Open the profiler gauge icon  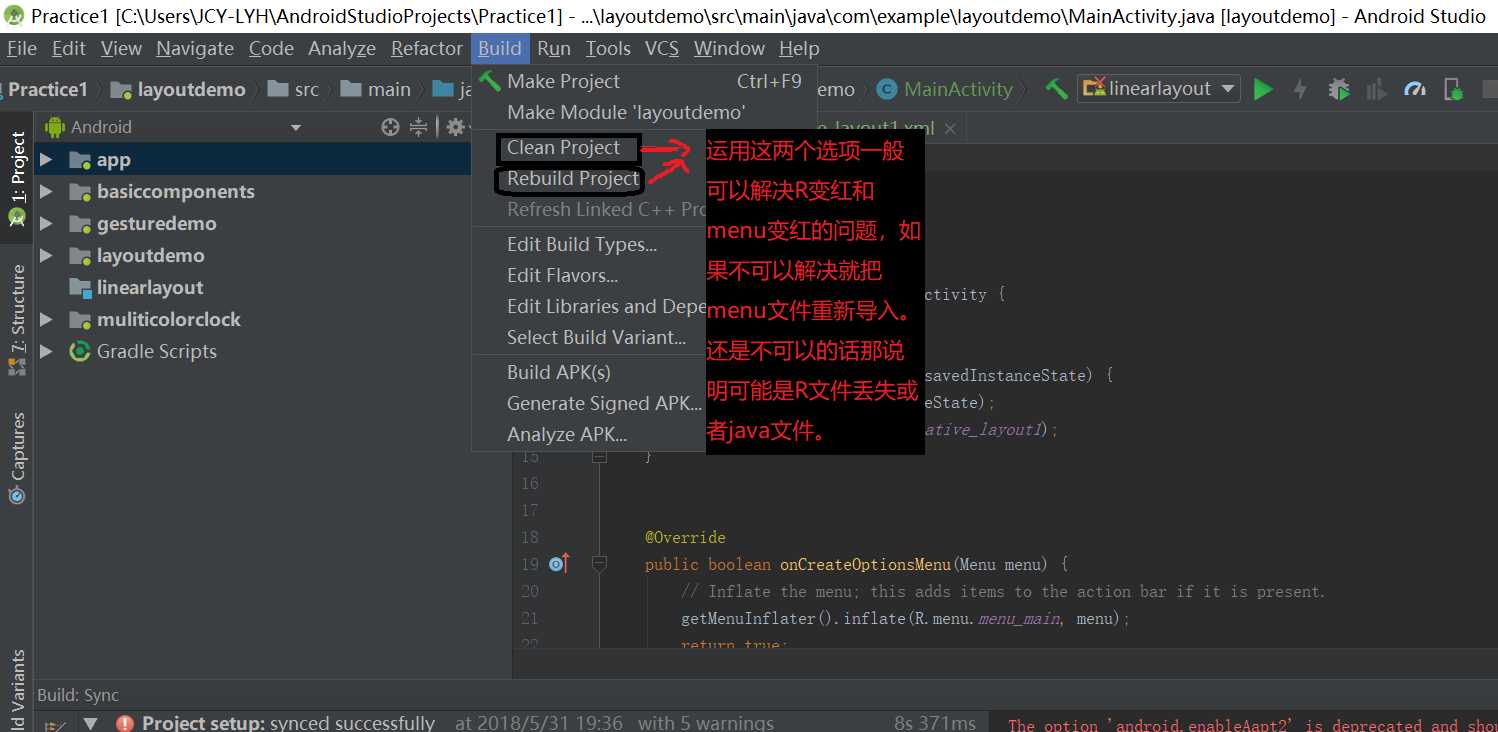(x=1414, y=89)
